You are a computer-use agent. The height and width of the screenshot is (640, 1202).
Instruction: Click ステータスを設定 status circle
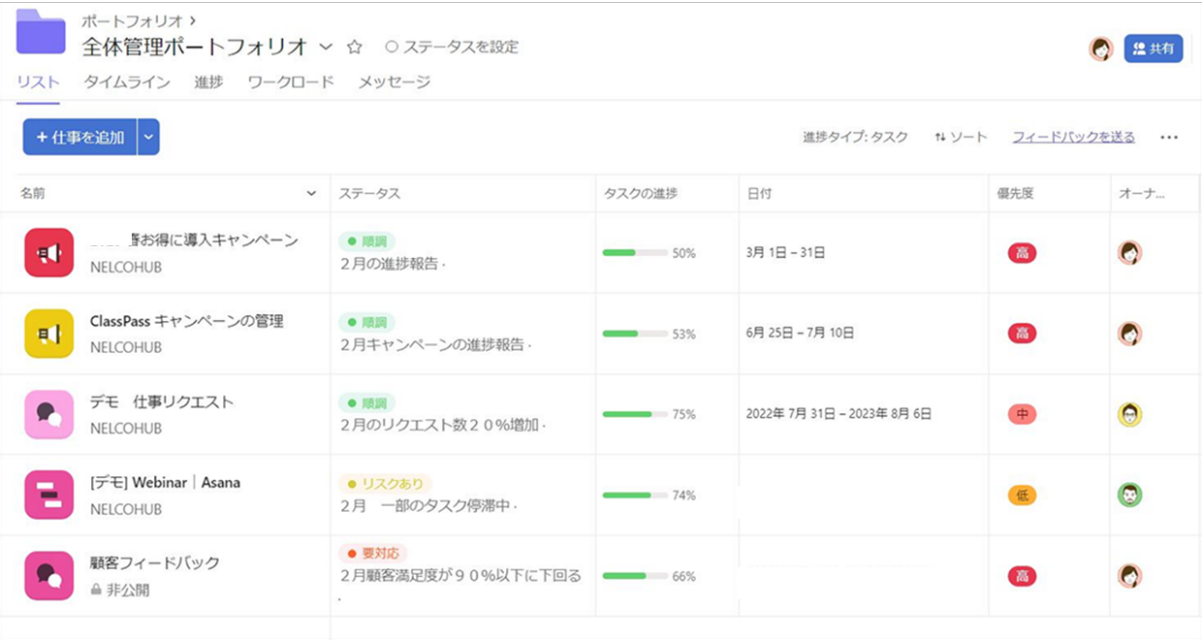pyautogui.click(x=391, y=47)
